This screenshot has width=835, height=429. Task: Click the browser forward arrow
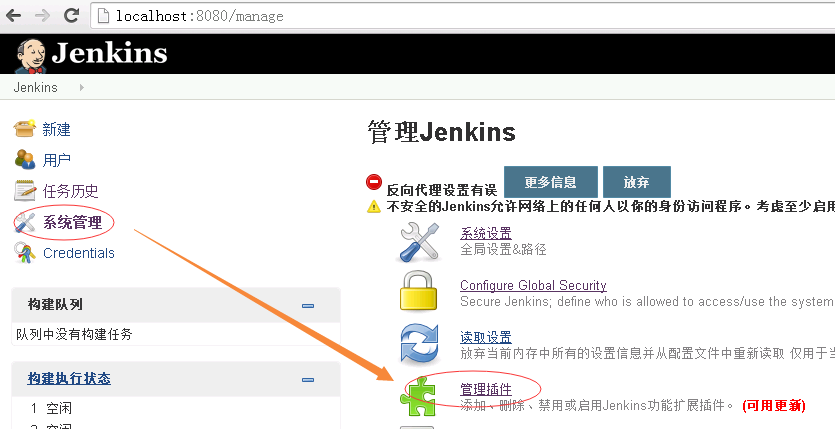click(x=42, y=15)
